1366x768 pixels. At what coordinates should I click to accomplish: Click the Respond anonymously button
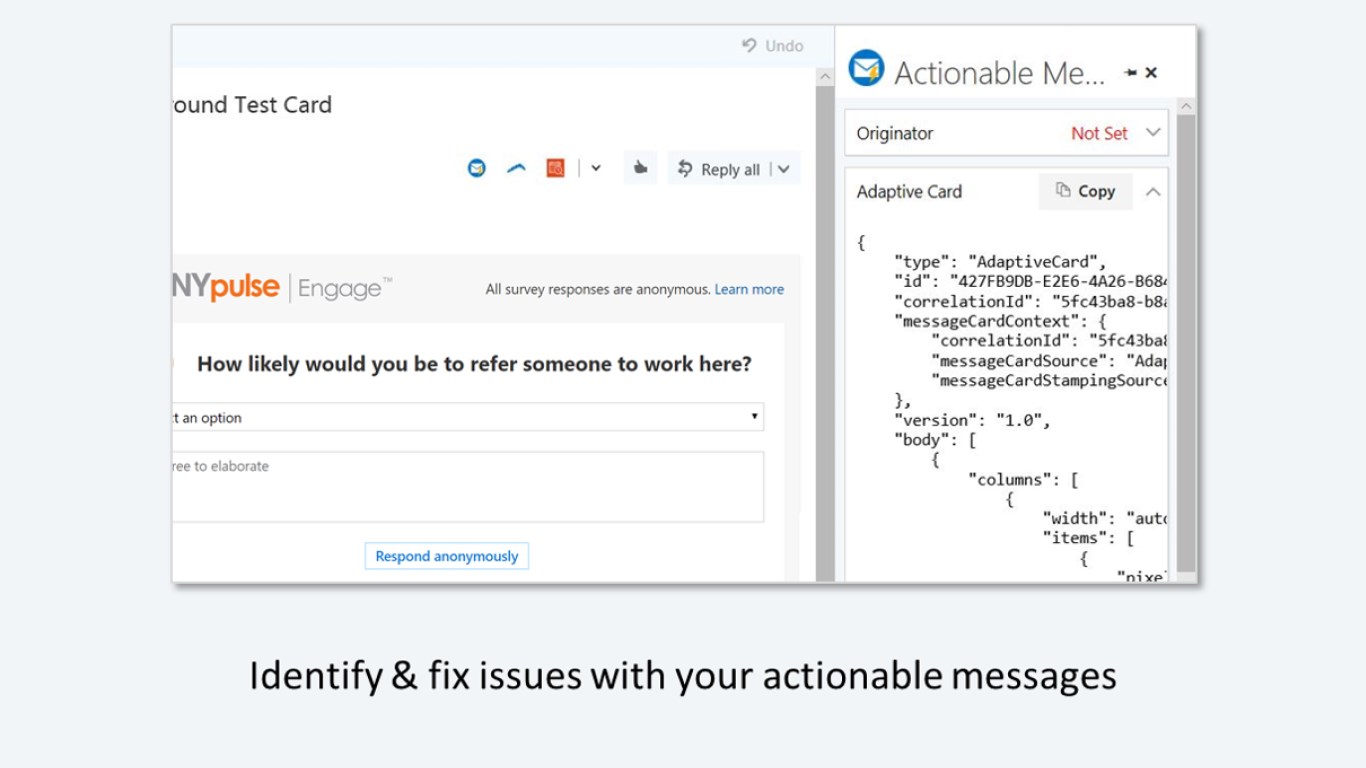click(x=447, y=556)
